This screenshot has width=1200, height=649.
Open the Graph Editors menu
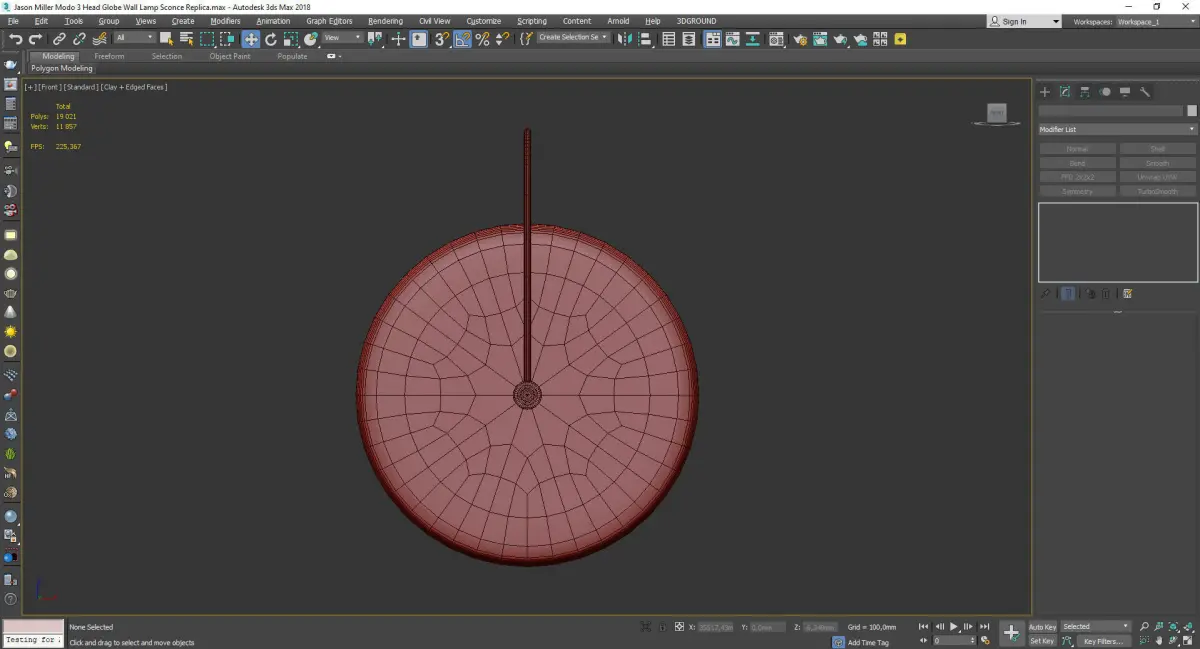(329, 21)
